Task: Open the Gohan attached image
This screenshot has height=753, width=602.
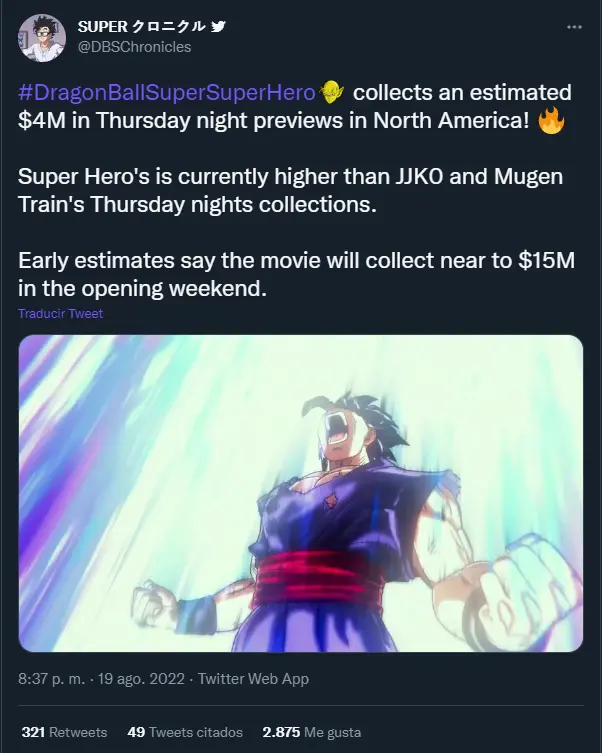Action: (x=301, y=493)
